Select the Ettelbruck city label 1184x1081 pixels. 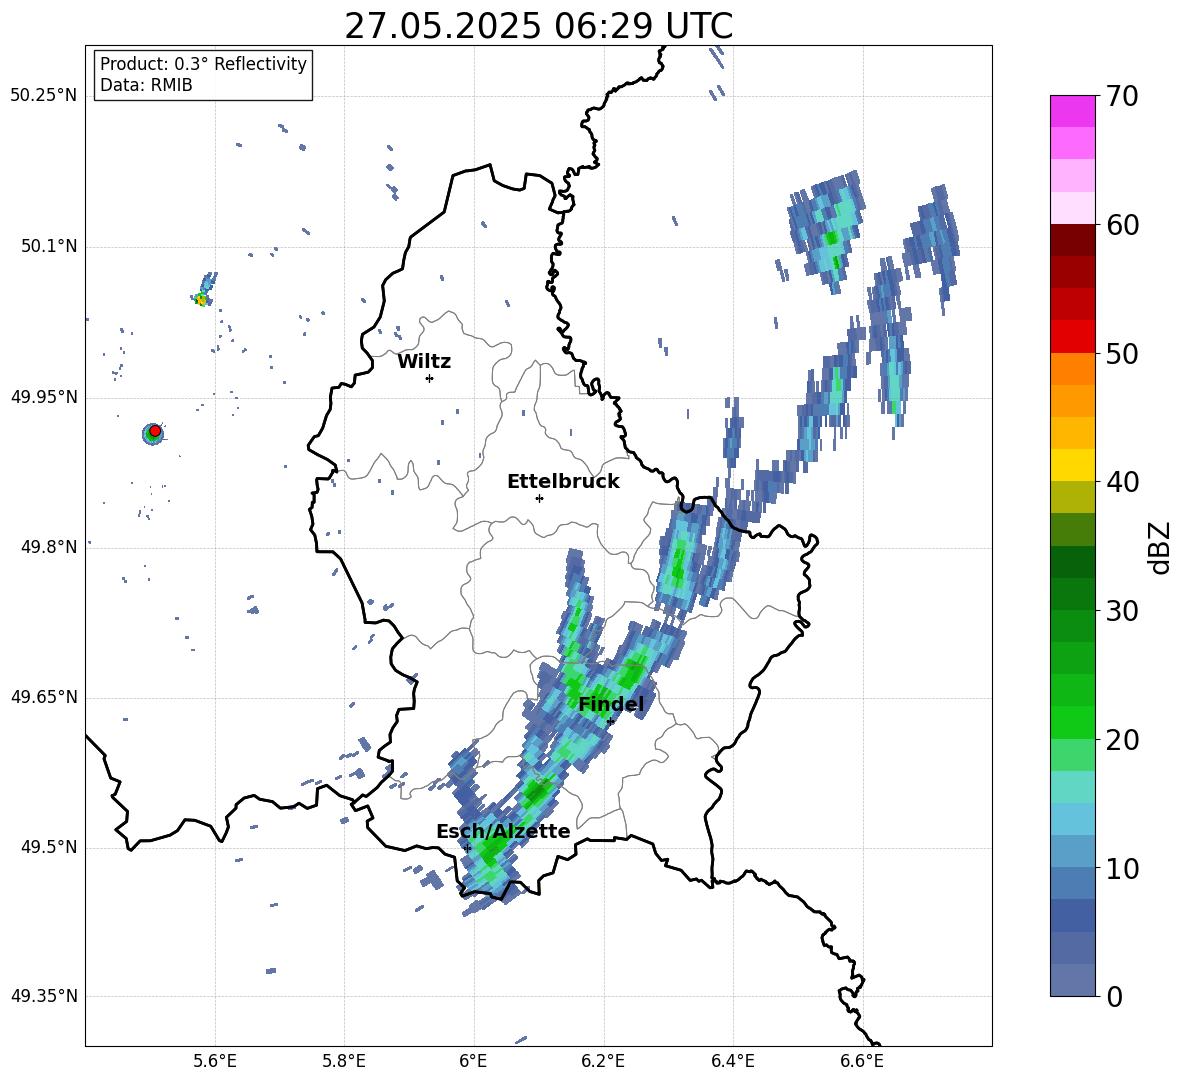click(563, 482)
